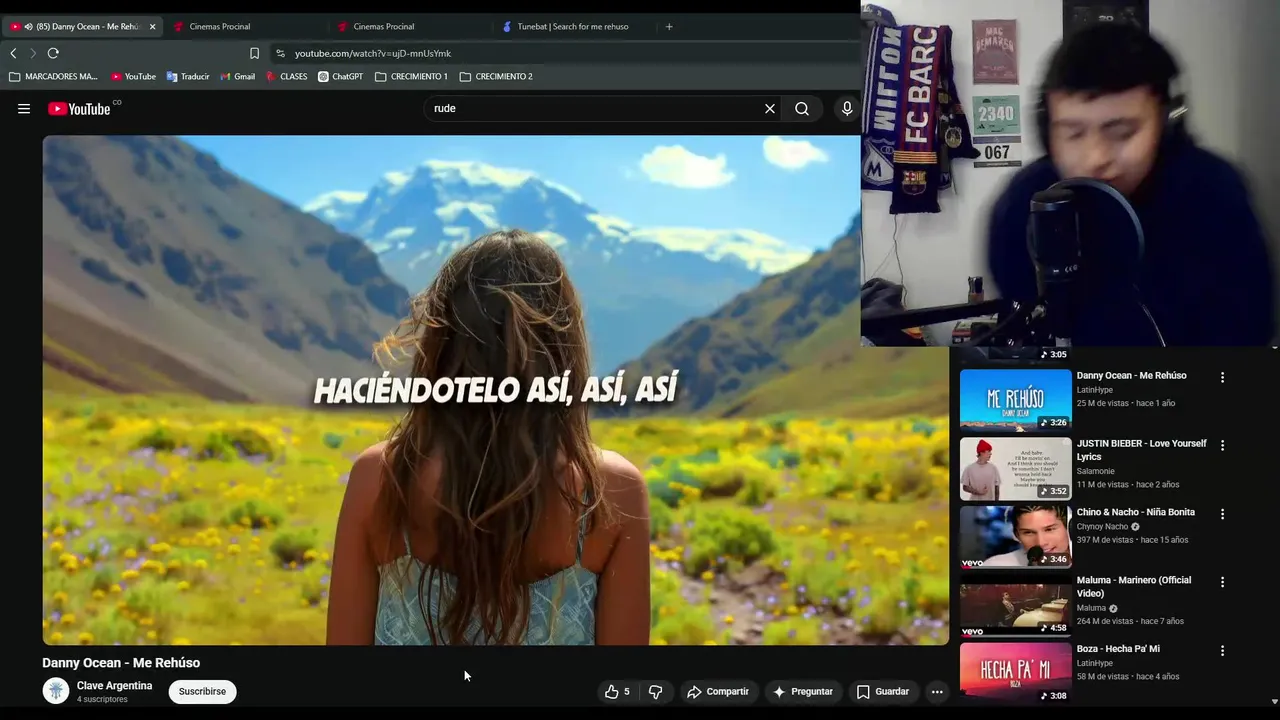Run search with the magnifier button
This screenshot has width=1280, height=720.
(802, 109)
